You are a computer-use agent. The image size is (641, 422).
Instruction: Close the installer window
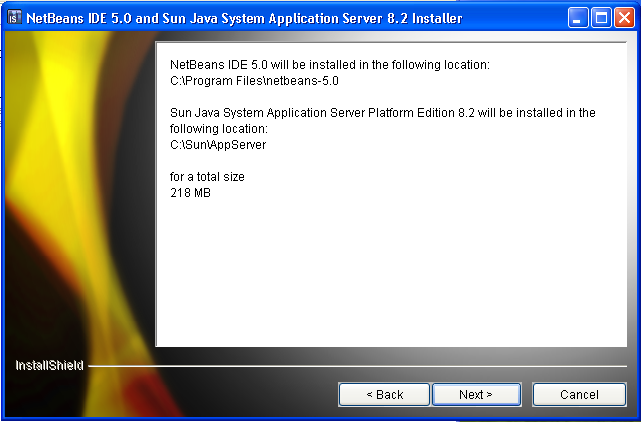[x=624, y=18]
